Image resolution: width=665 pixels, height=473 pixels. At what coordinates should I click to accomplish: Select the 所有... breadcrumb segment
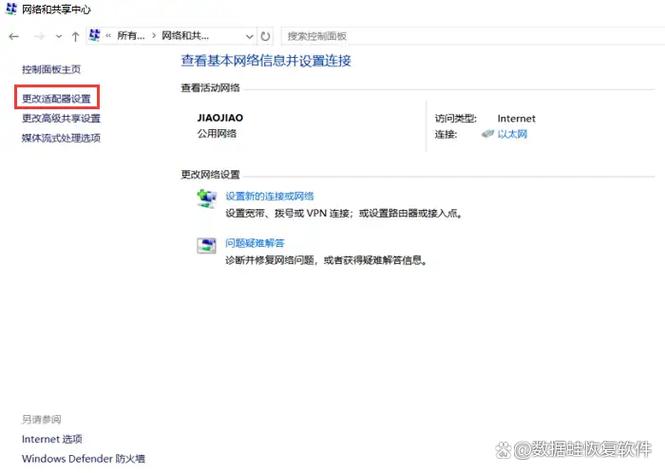(131, 36)
